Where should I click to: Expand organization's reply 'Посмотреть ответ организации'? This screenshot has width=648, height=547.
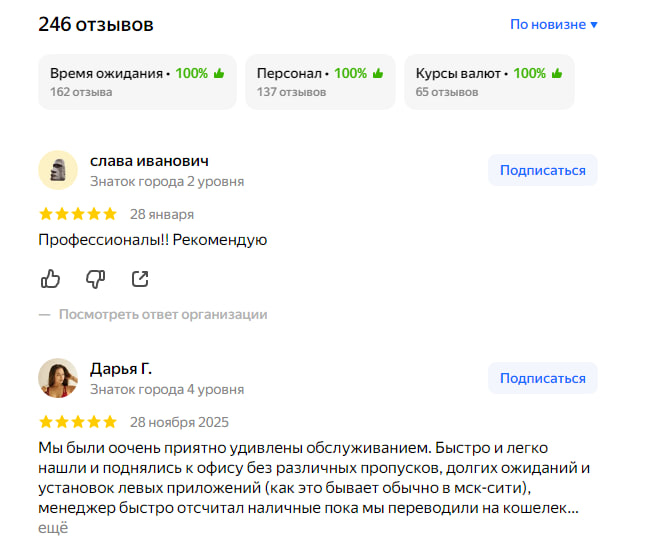coord(162,314)
